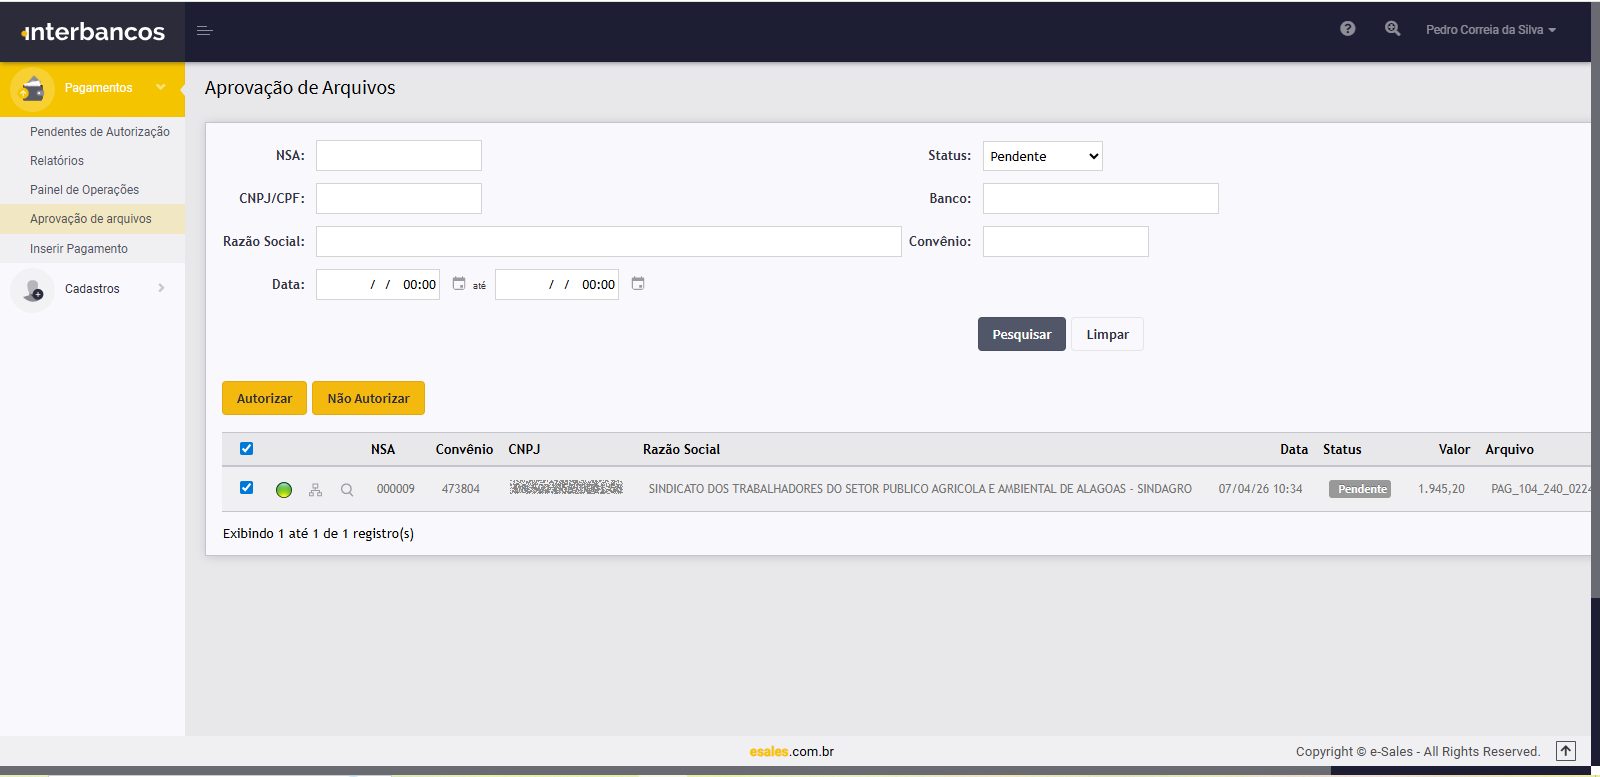The image size is (1600, 777).
Task: Click the Não Autorizar button
Action: coord(368,398)
